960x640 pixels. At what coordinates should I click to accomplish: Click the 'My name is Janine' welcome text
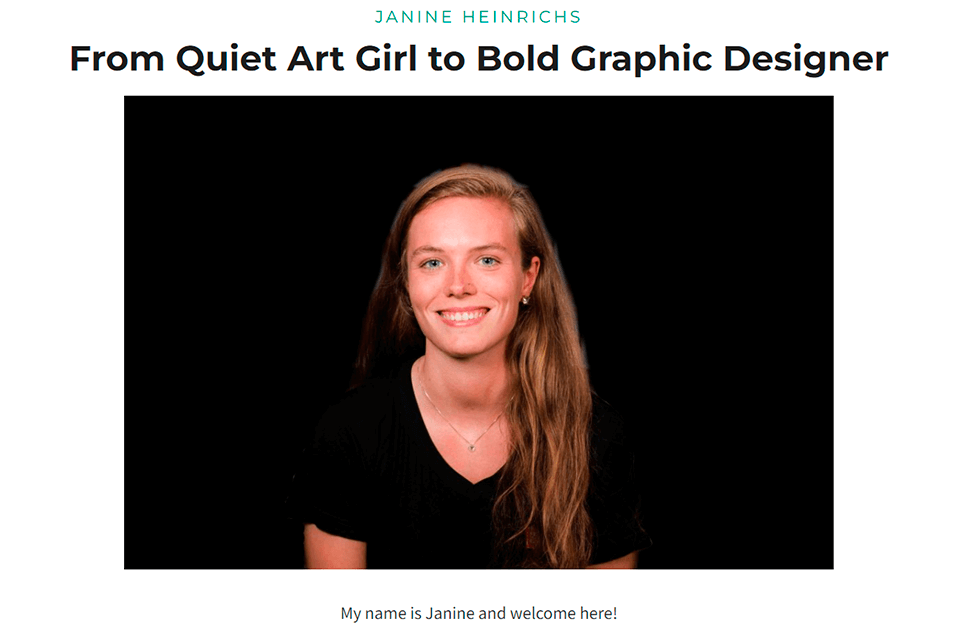tap(478, 613)
